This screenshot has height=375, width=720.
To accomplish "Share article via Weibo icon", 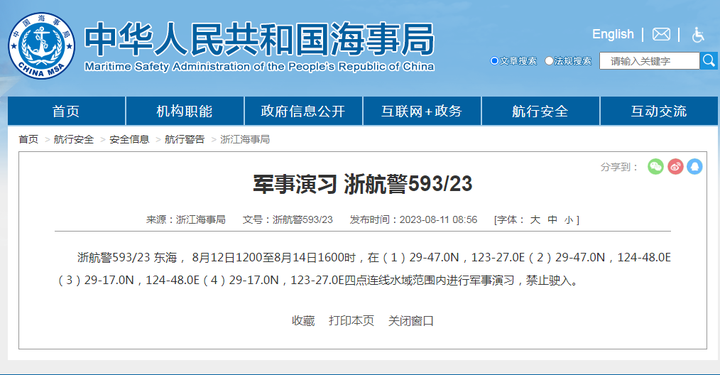I will click(675, 167).
